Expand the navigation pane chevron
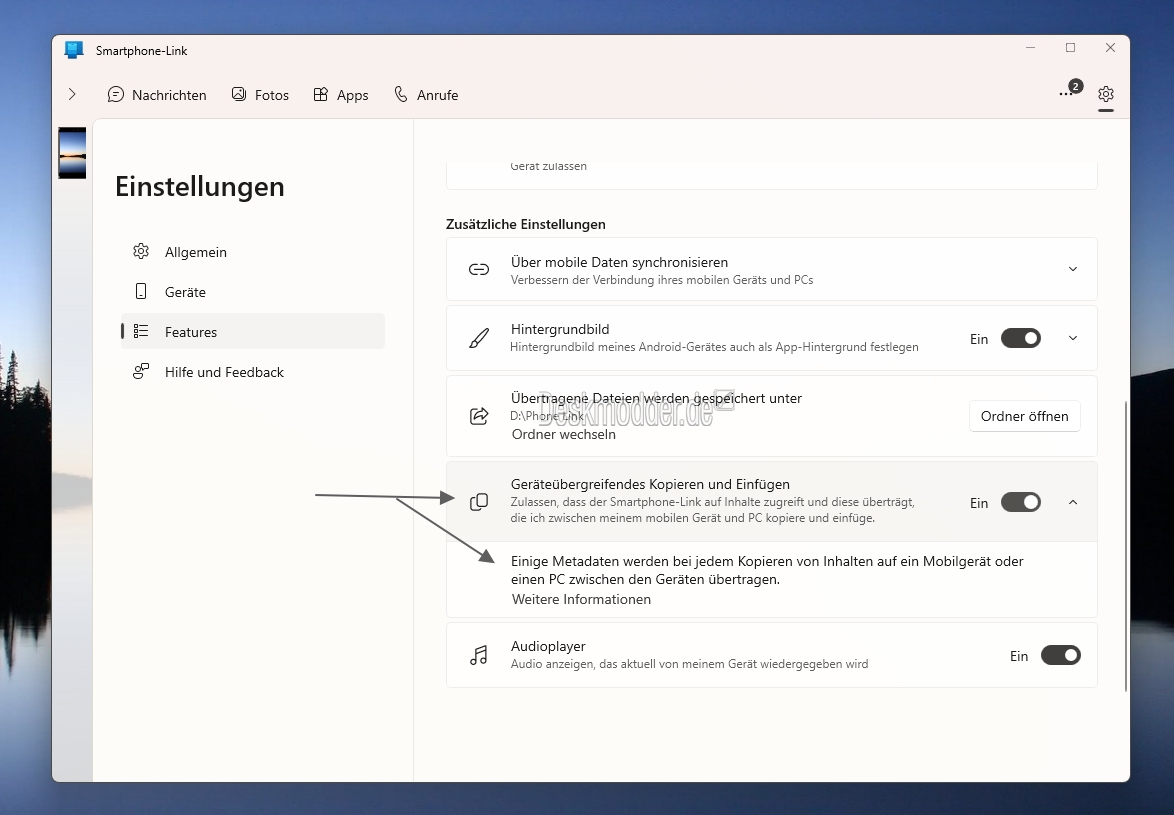The image size is (1174, 815). (72, 94)
